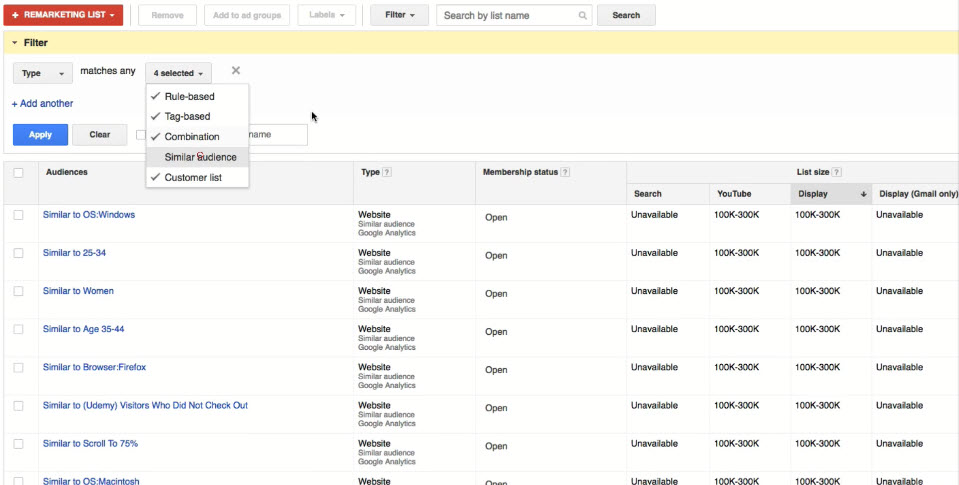This screenshot has height=485, width=959.
Task: Check the box for Similar to OS:Windows
Action: point(19,215)
